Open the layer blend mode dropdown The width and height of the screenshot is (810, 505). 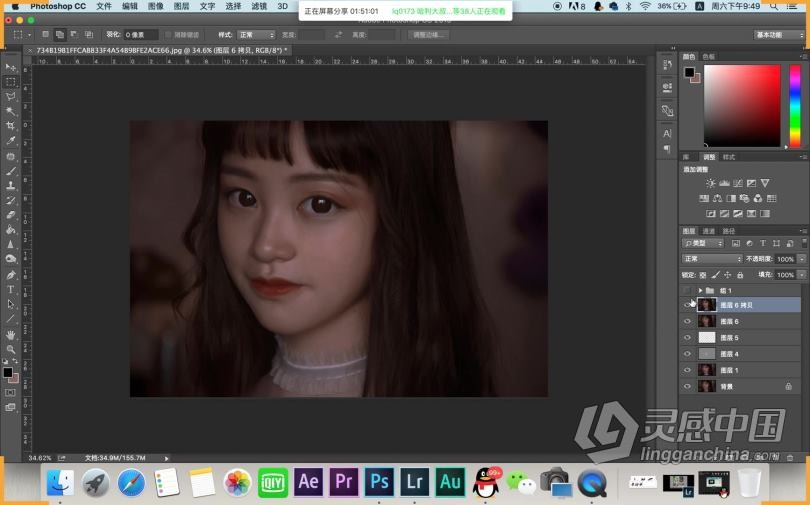(712, 259)
